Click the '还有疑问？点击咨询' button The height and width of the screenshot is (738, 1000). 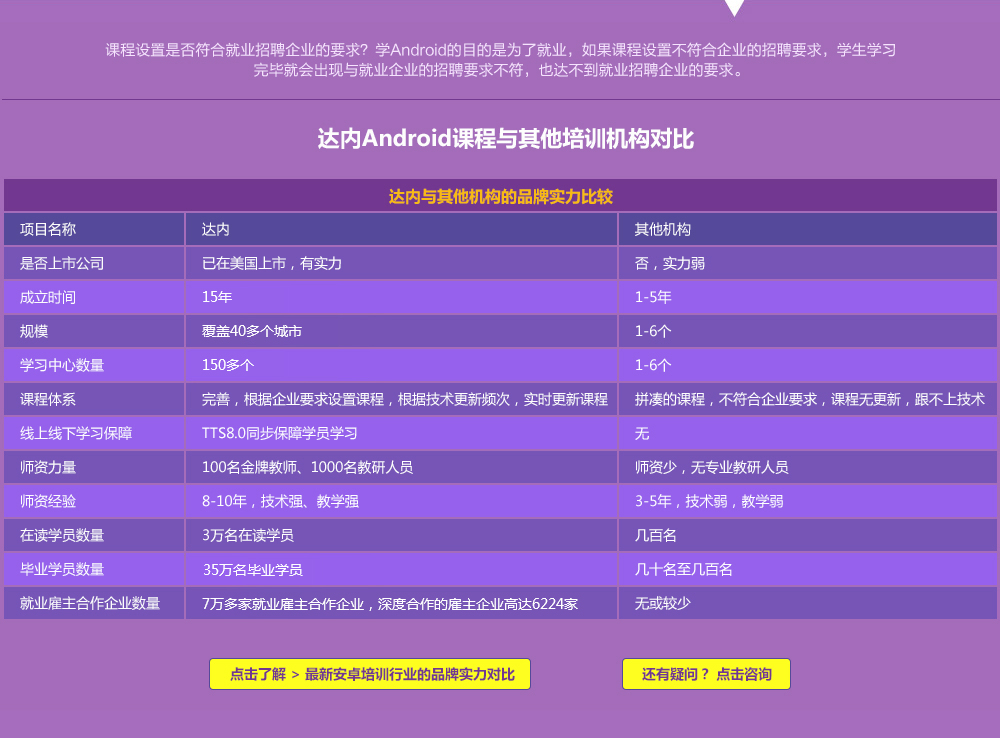706,674
